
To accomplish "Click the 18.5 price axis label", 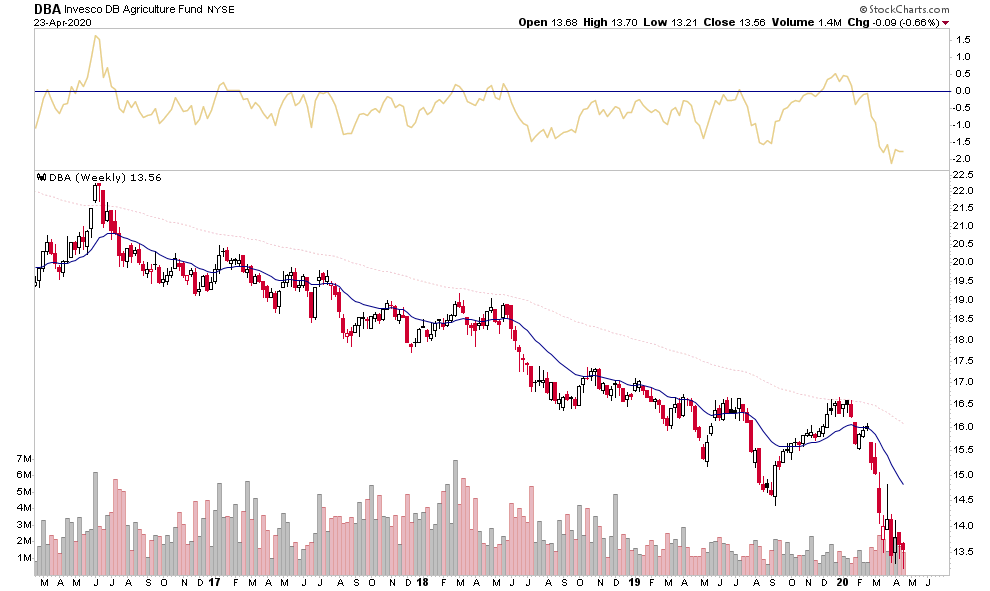I will coord(963,319).
